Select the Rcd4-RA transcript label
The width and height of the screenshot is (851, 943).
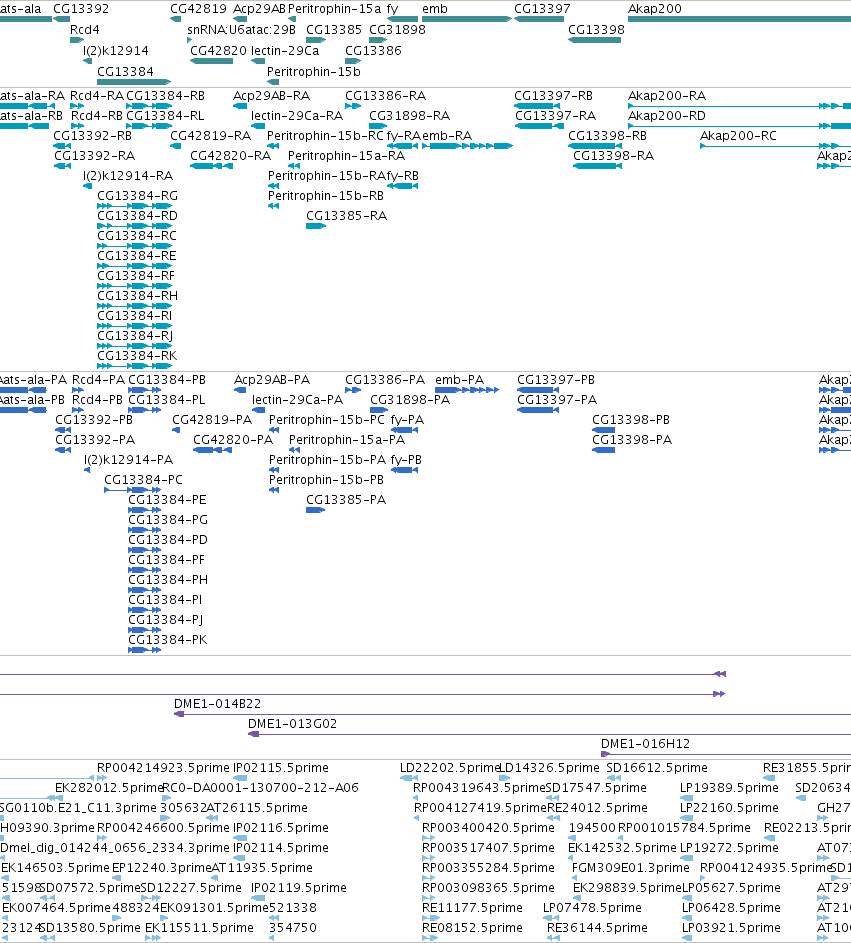tap(97, 96)
